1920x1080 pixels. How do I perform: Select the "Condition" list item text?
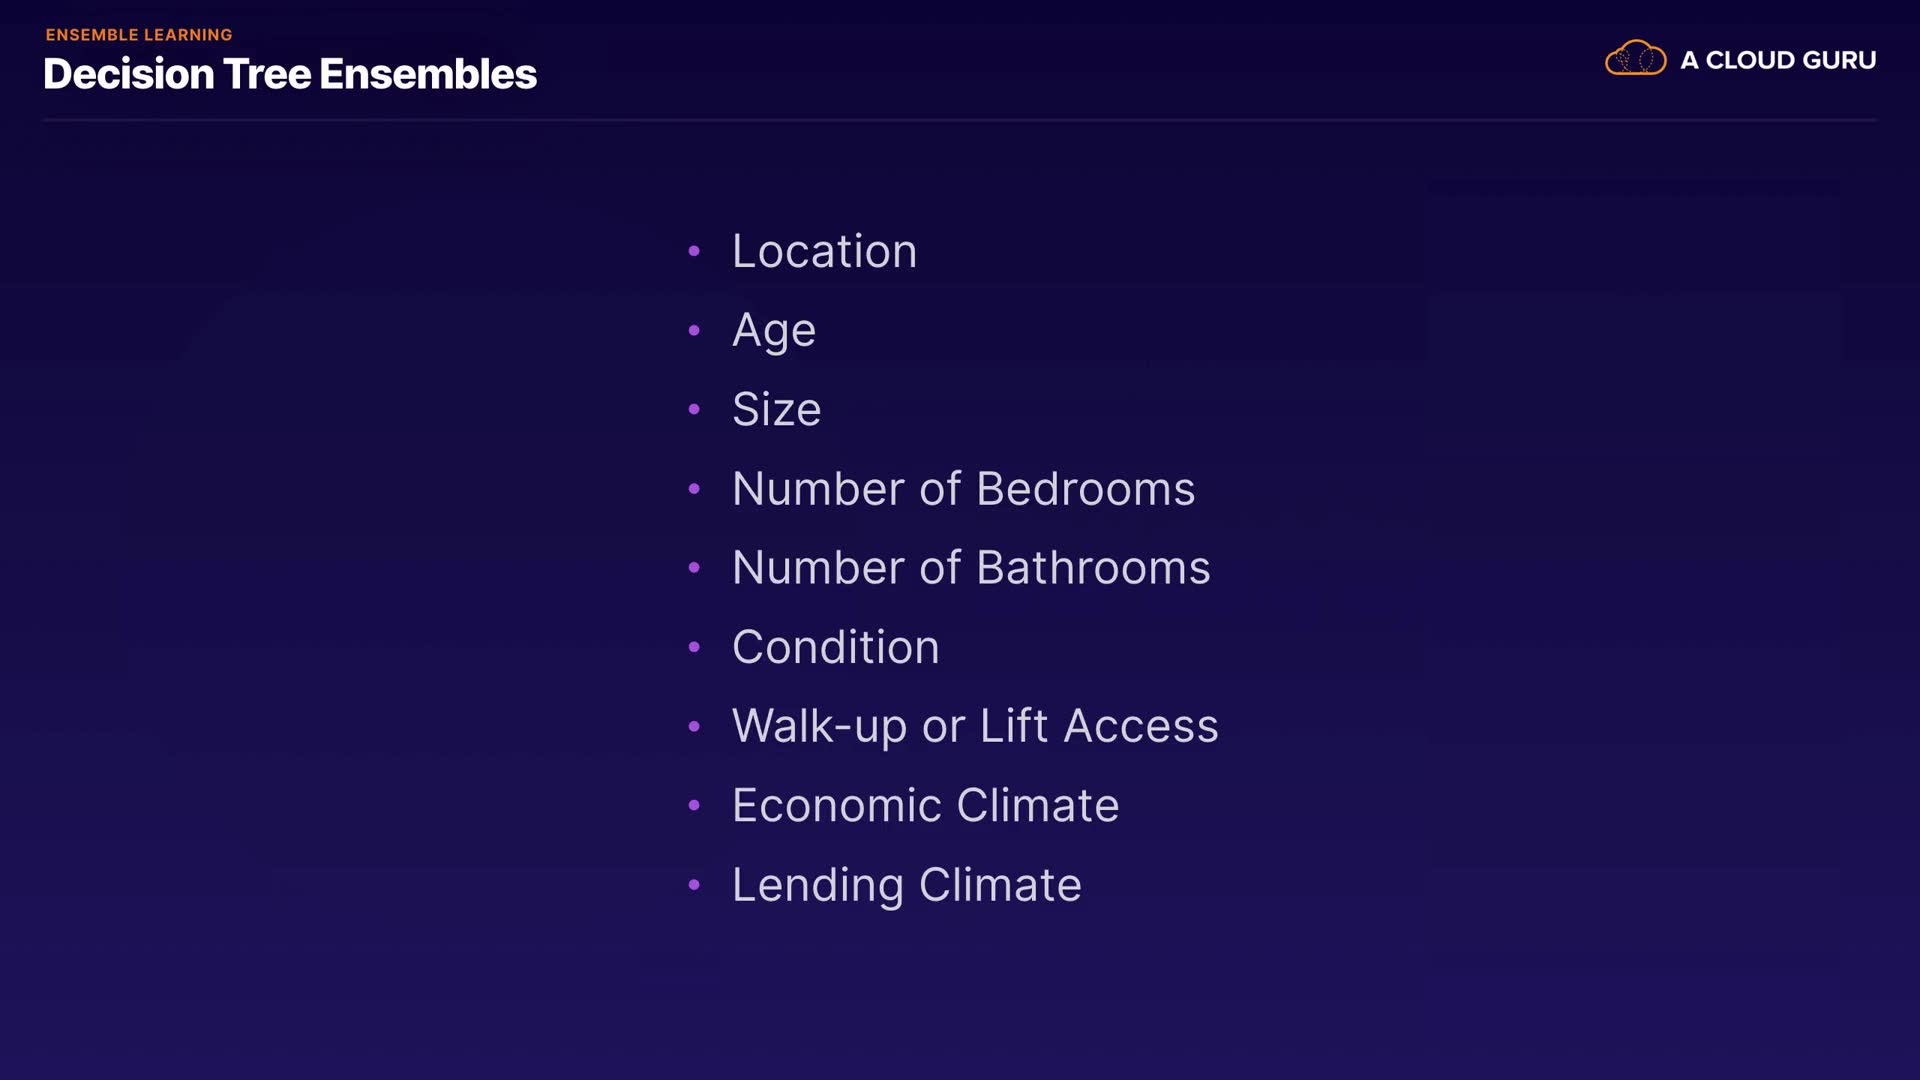click(x=835, y=647)
